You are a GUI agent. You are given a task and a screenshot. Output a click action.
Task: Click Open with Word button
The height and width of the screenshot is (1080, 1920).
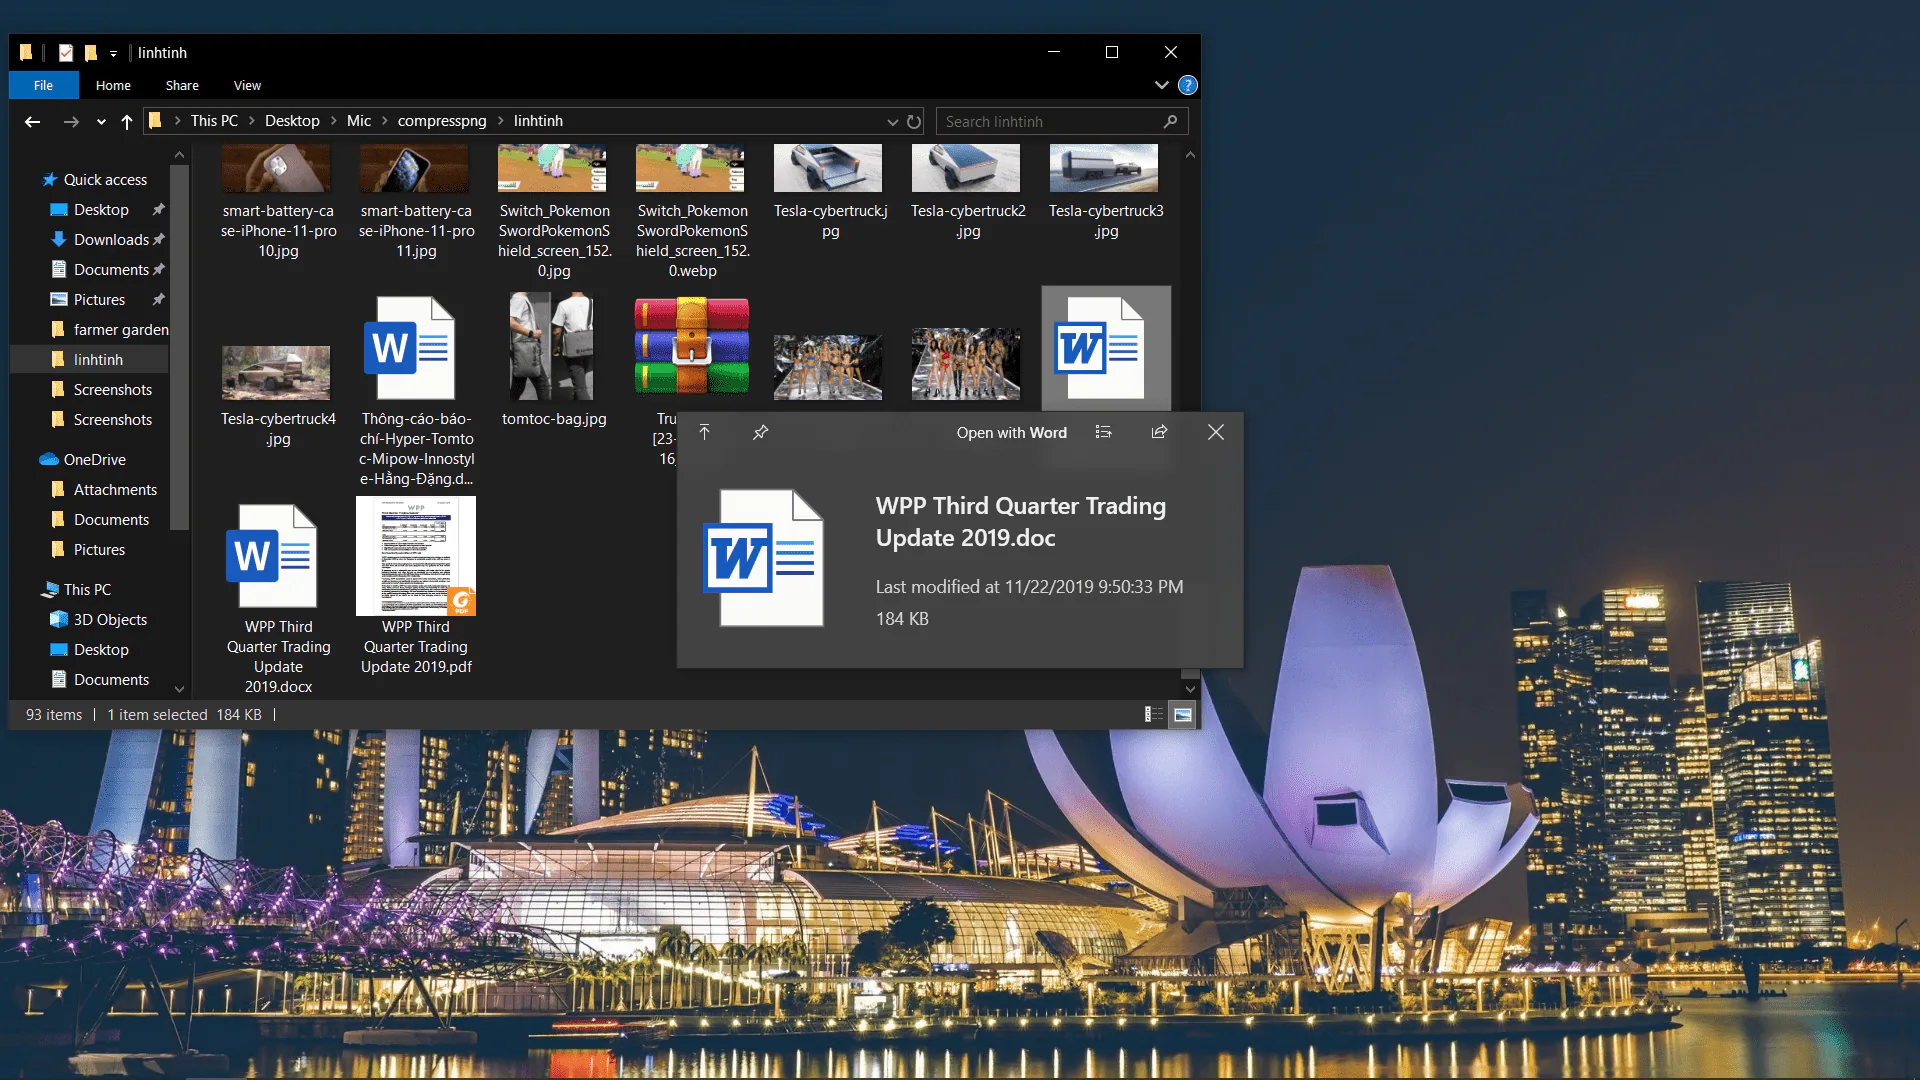pyautogui.click(x=1011, y=432)
